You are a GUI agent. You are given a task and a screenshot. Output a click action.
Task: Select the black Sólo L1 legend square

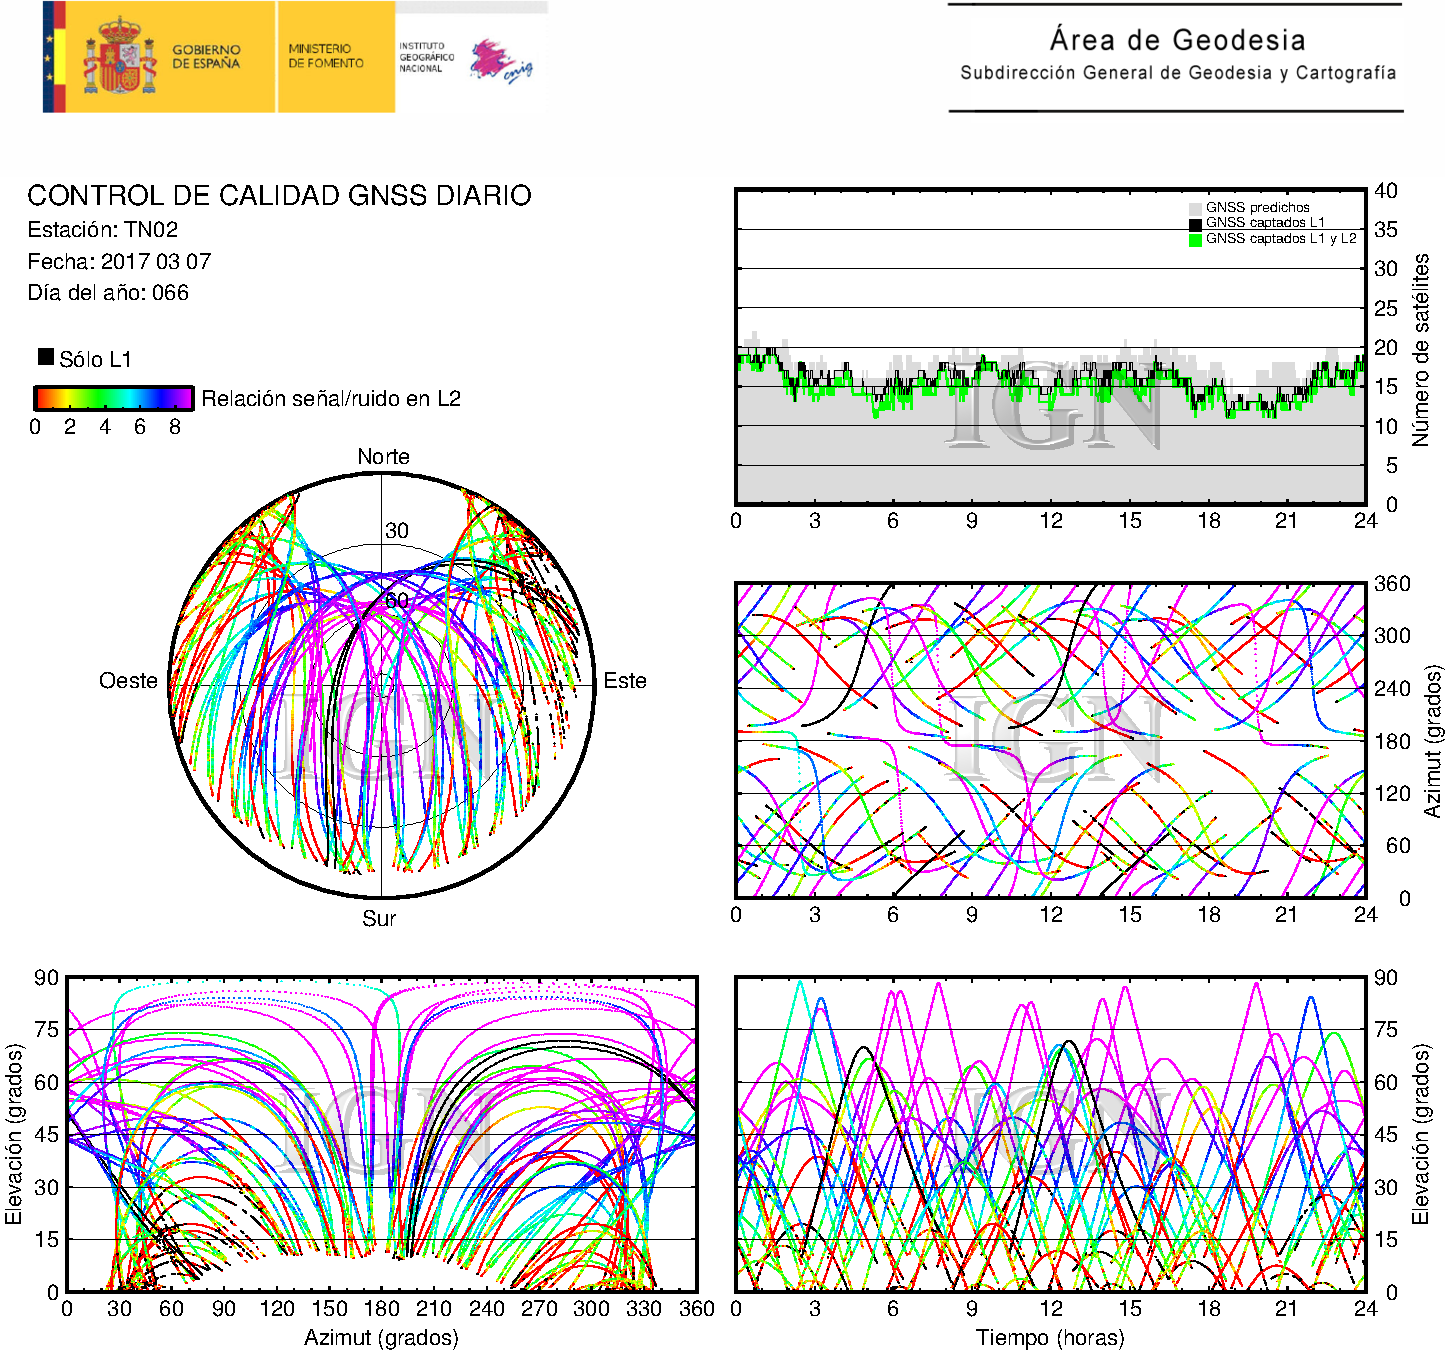(x=46, y=357)
